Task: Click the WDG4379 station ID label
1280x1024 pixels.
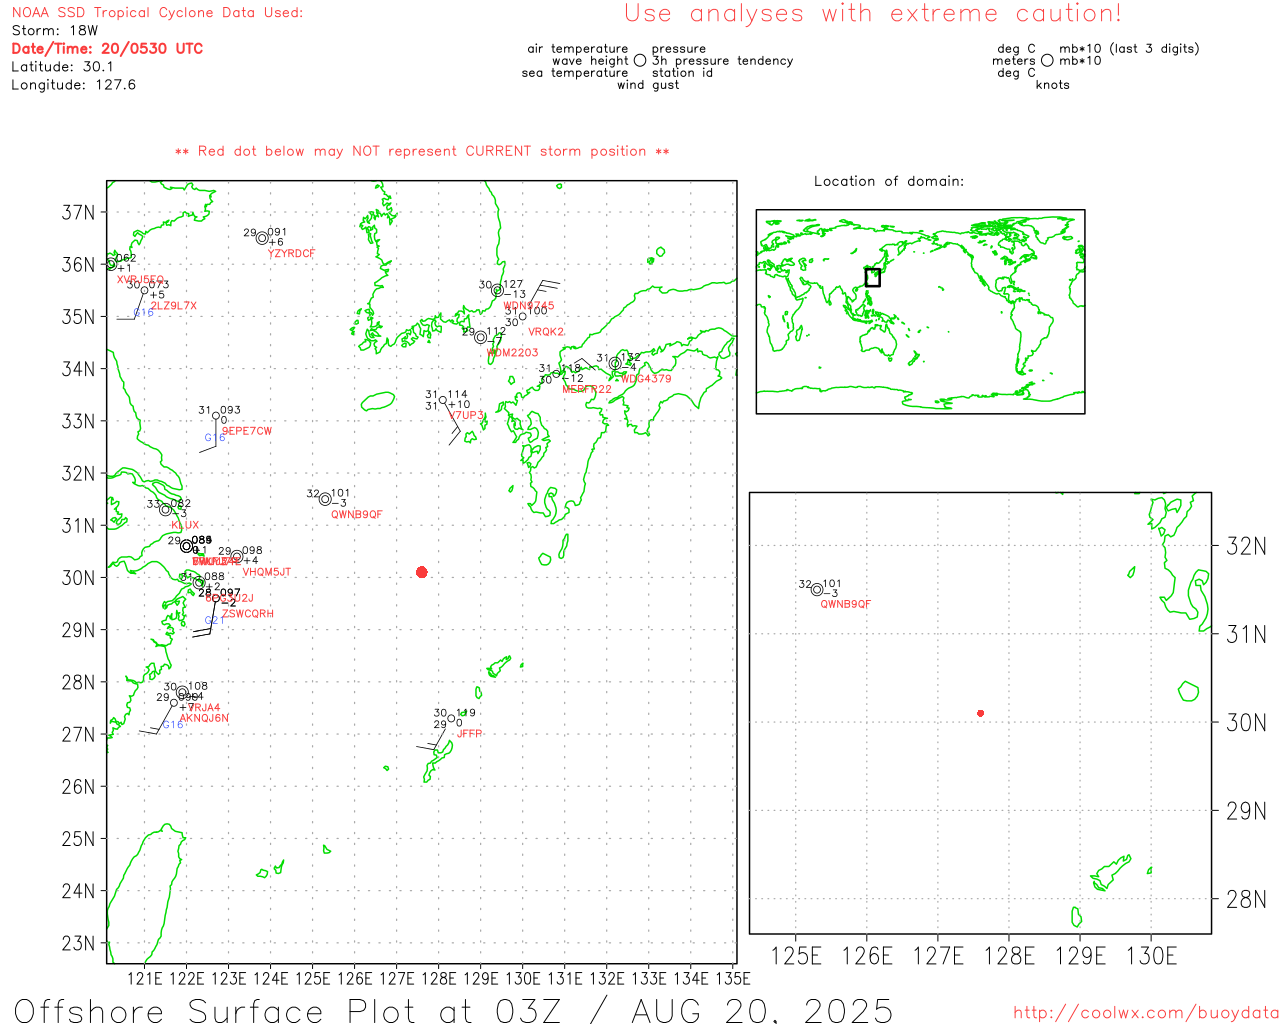Action: [x=646, y=379]
